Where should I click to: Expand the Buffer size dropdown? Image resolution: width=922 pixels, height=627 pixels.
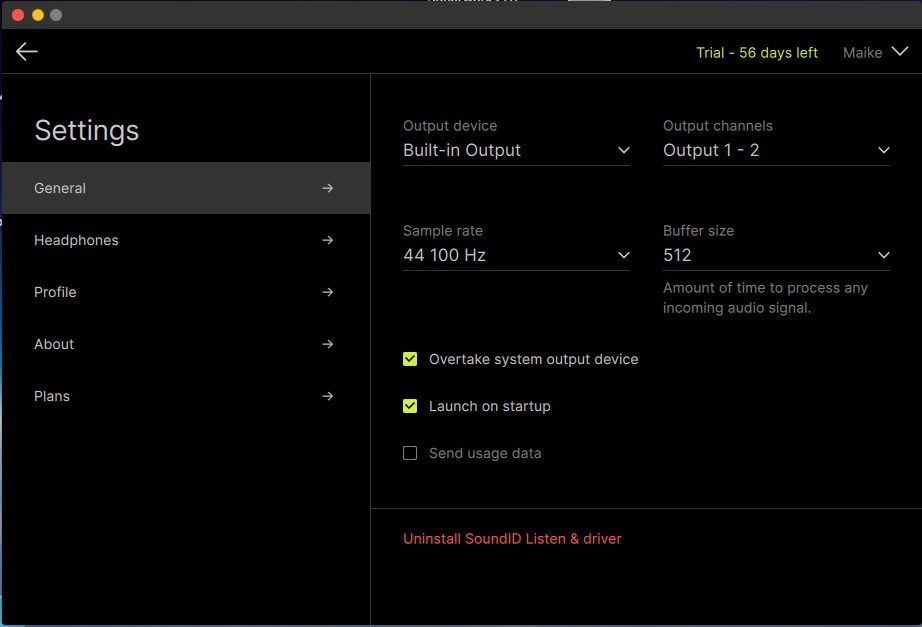[x=776, y=255]
